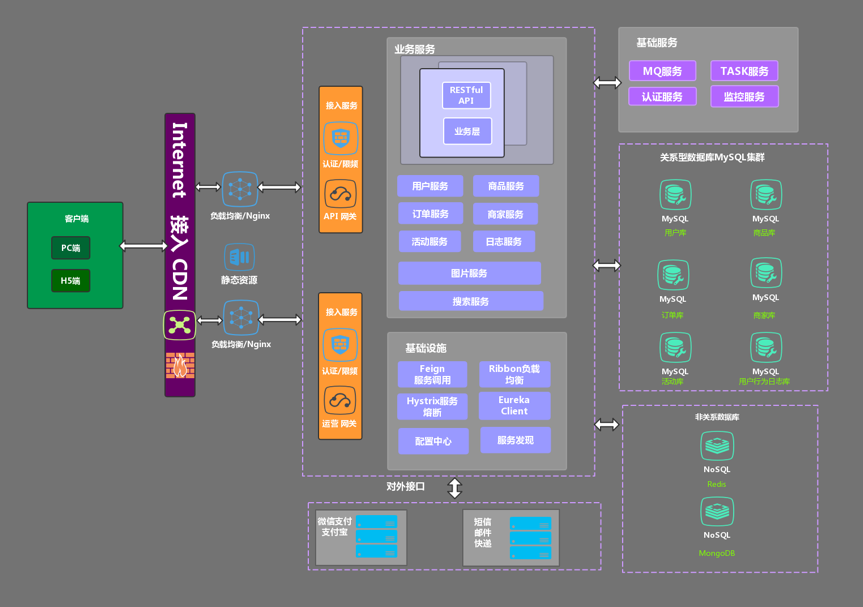
Task: Select the 静态资源 static resource icon
Action: click(x=239, y=257)
